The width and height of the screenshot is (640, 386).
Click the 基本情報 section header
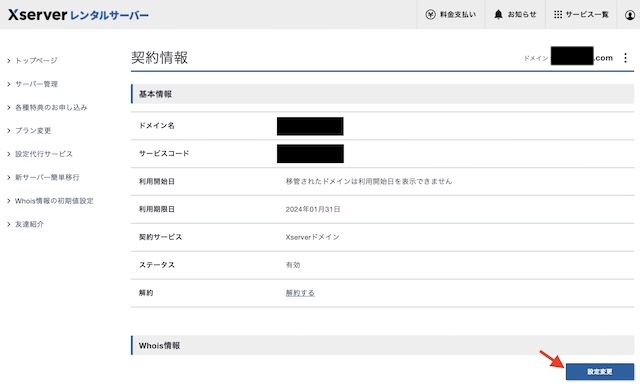[382, 94]
